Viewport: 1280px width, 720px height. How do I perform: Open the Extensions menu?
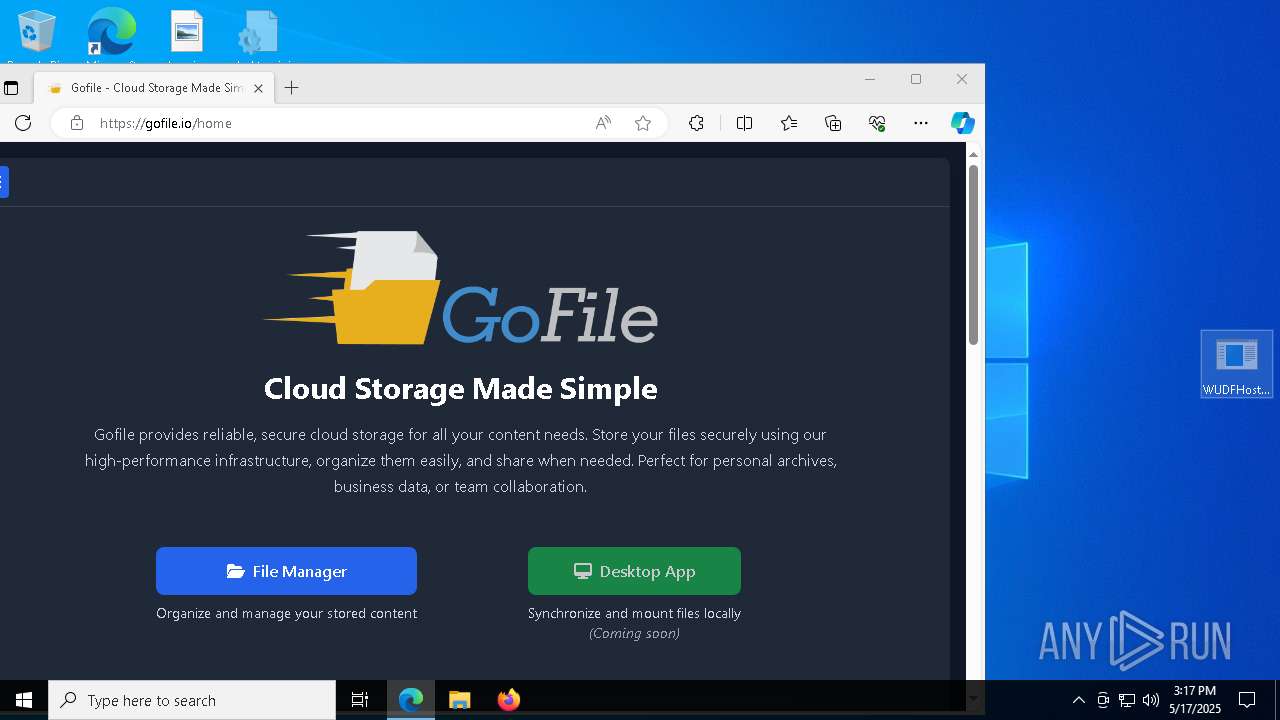tap(696, 123)
